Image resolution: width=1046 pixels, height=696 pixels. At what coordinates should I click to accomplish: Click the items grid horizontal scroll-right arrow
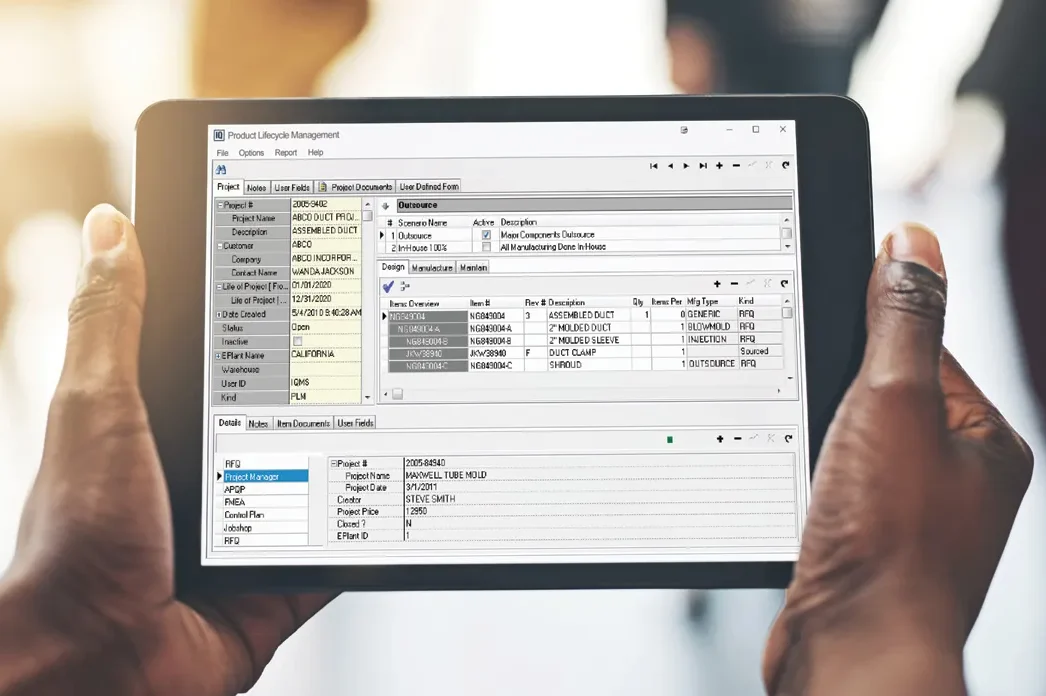(778, 391)
